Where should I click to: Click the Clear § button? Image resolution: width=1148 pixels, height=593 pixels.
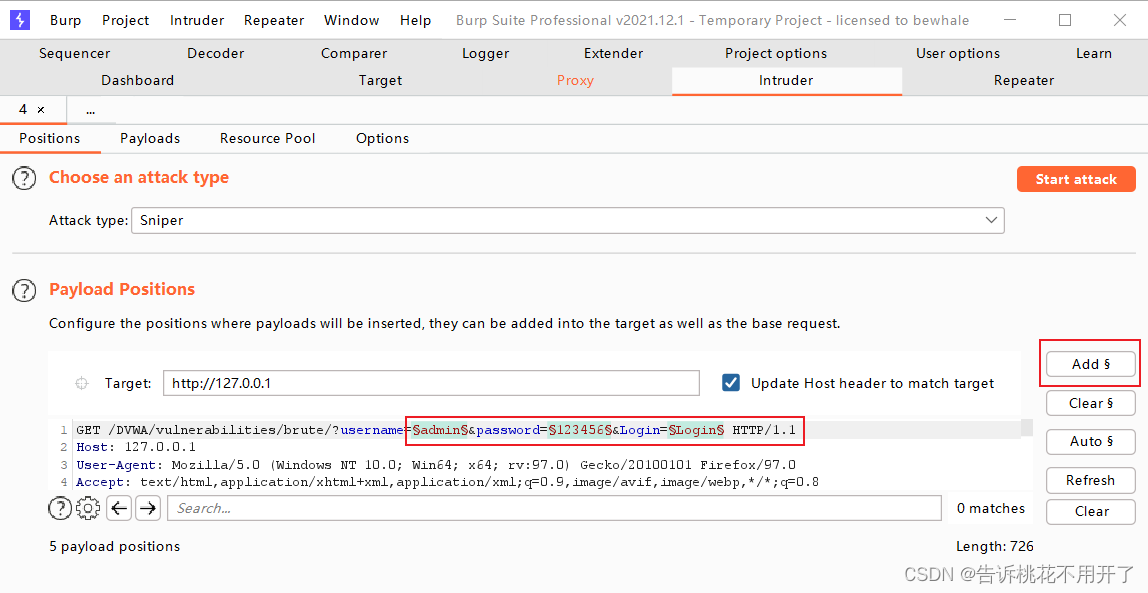coord(1091,403)
